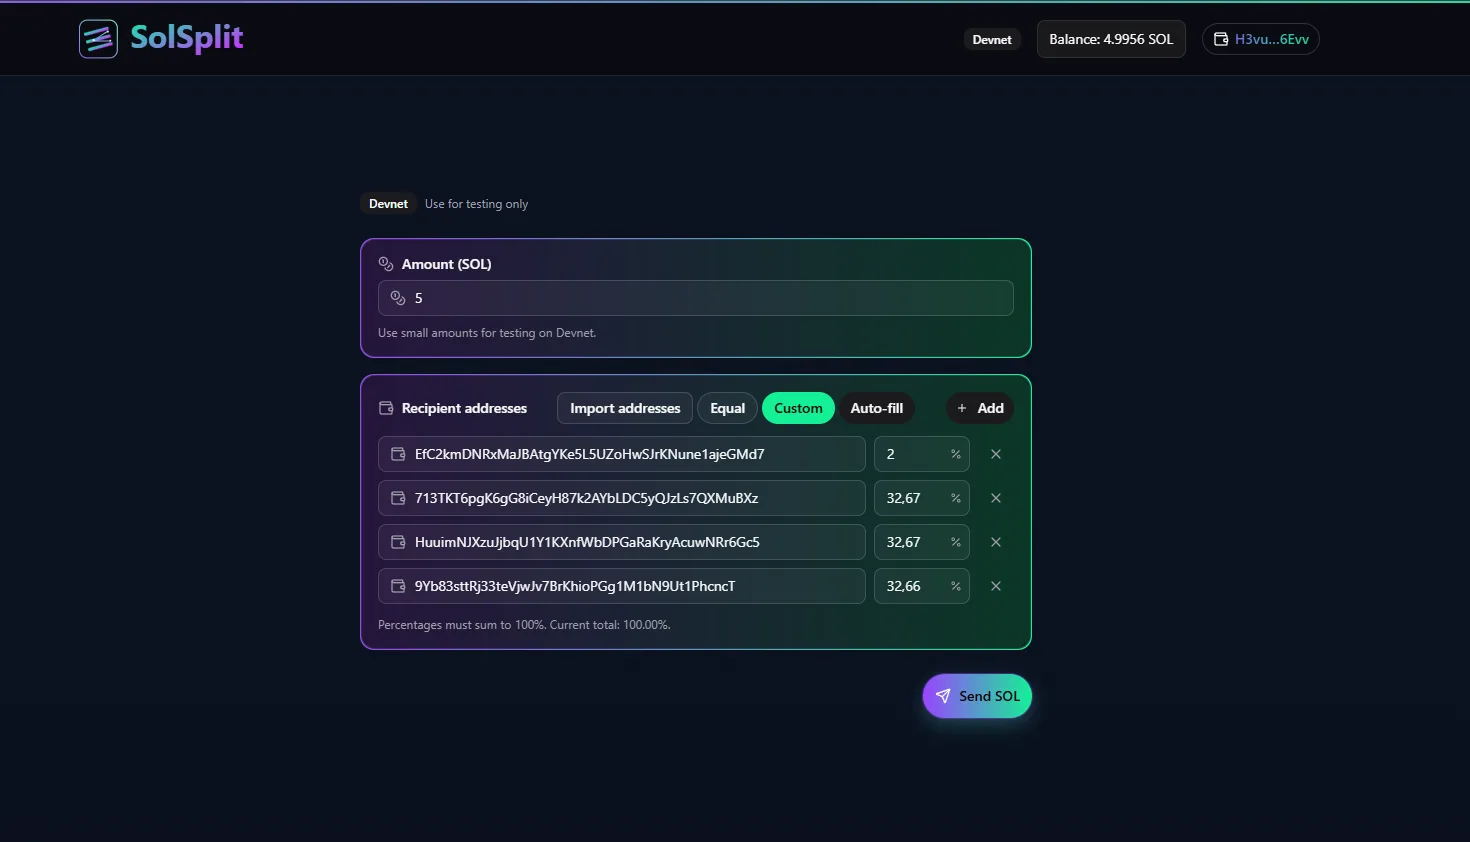Select the Custom split mode
This screenshot has height=842, width=1470.
coord(798,408)
